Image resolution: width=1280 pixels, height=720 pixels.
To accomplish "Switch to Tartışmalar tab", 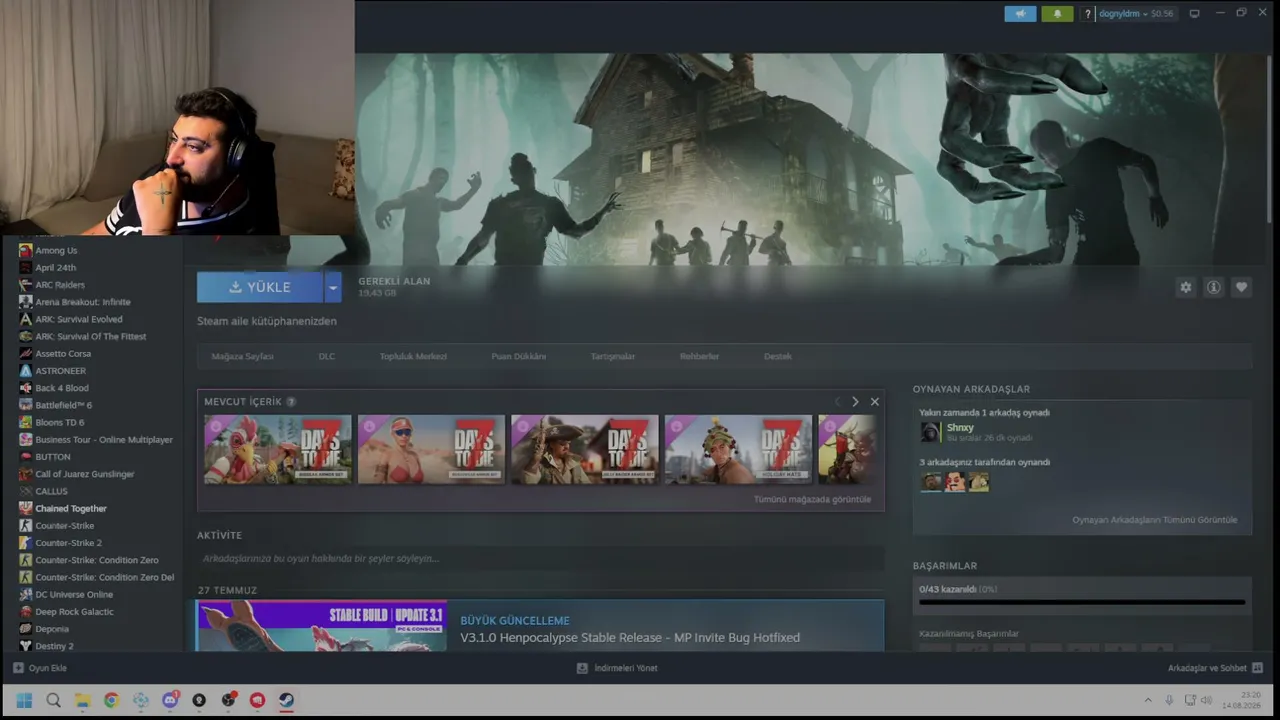I will [612, 356].
